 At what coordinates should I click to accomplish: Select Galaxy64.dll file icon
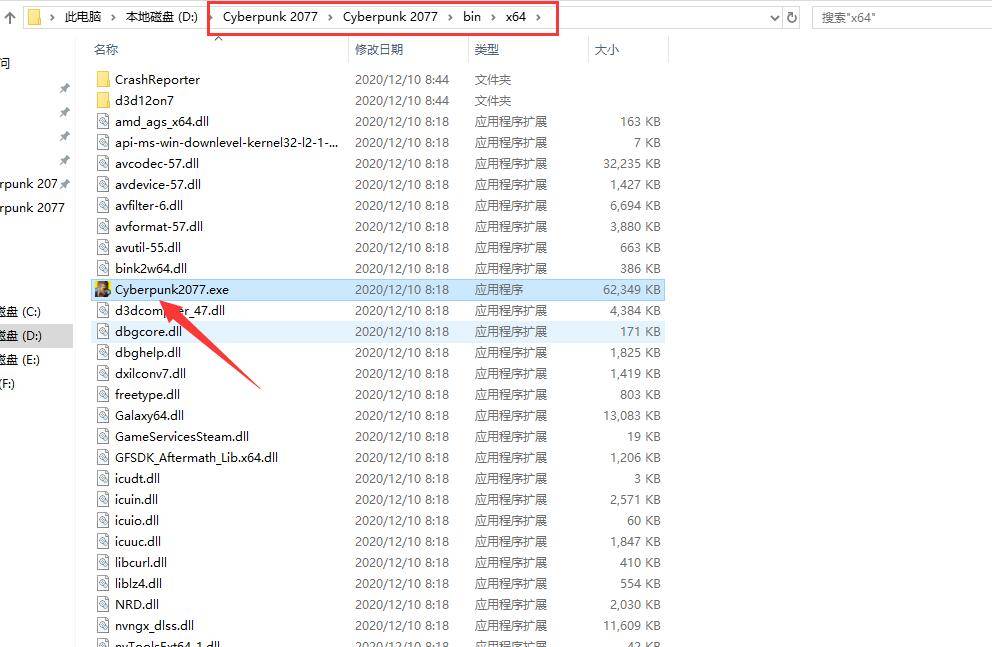(103, 415)
